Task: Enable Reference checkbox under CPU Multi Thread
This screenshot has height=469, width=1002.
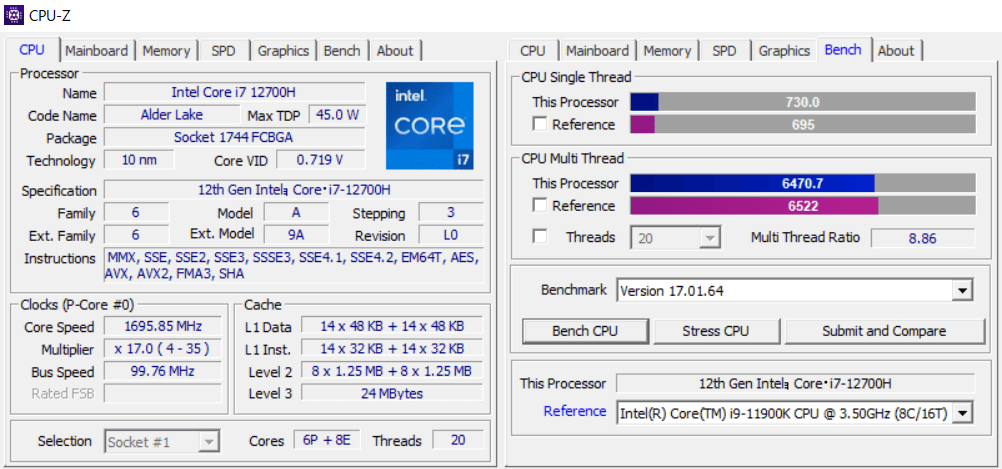Action: point(540,206)
